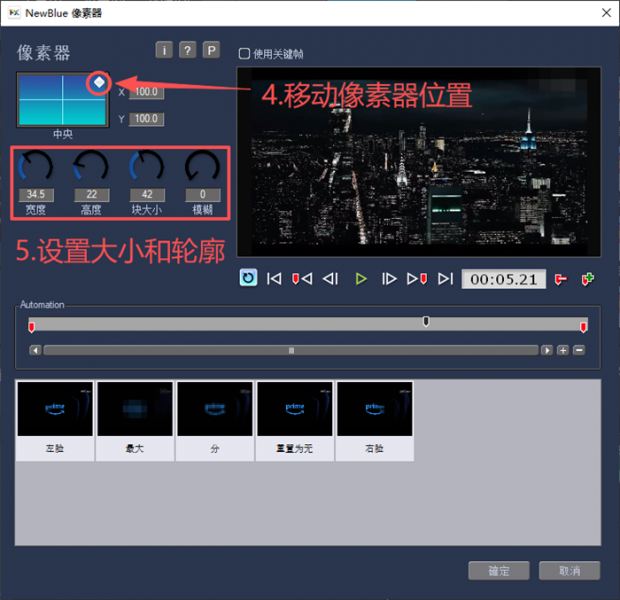The width and height of the screenshot is (620, 600).
Task: Remove keyframe with the red minus icon
Action: (561, 279)
